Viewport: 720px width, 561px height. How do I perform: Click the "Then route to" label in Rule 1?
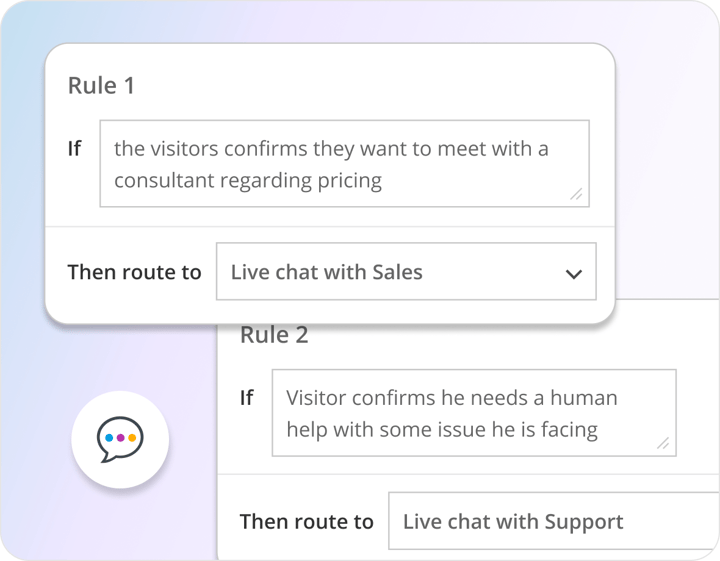134,272
